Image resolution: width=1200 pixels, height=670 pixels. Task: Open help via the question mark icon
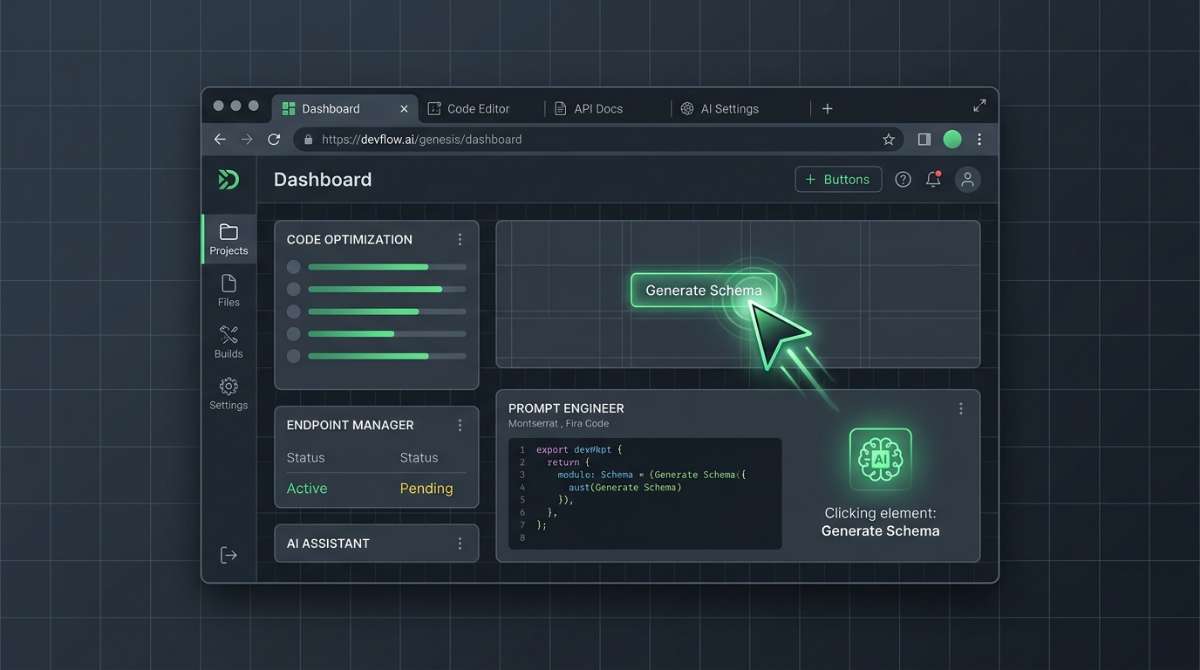click(903, 180)
